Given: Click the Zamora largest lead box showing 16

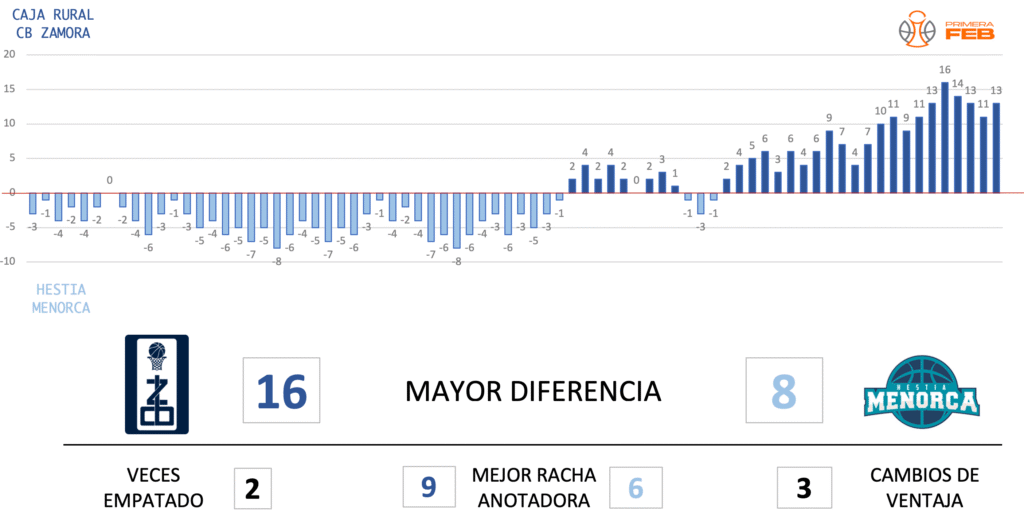Looking at the screenshot, I should [281, 390].
